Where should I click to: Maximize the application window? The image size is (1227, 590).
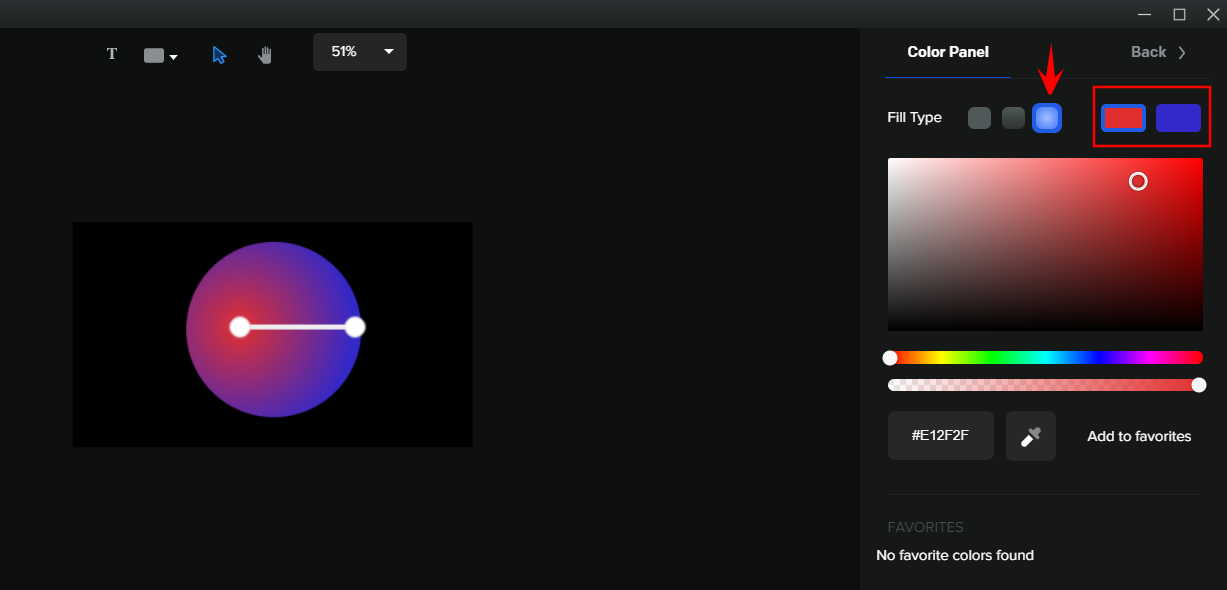[x=1179, y=14]
